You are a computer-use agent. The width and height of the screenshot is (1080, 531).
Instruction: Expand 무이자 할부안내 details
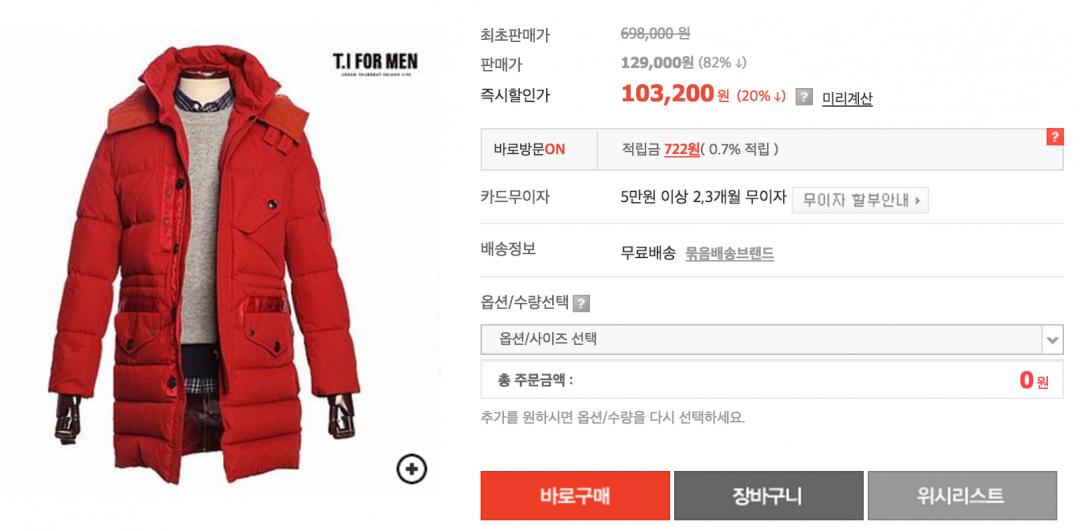click(x=860, y=200)
